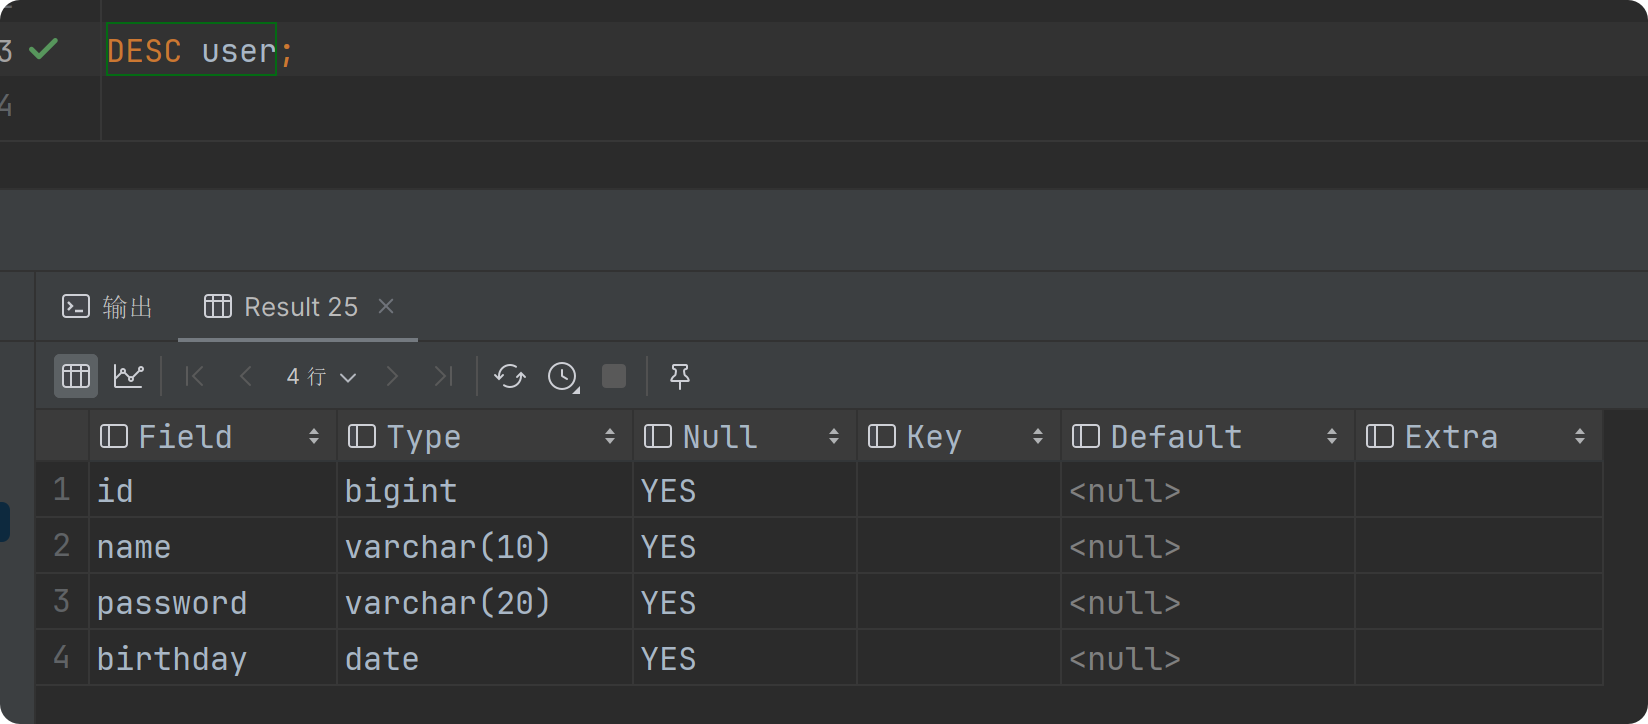Go to previous page of results

point(246,376)
